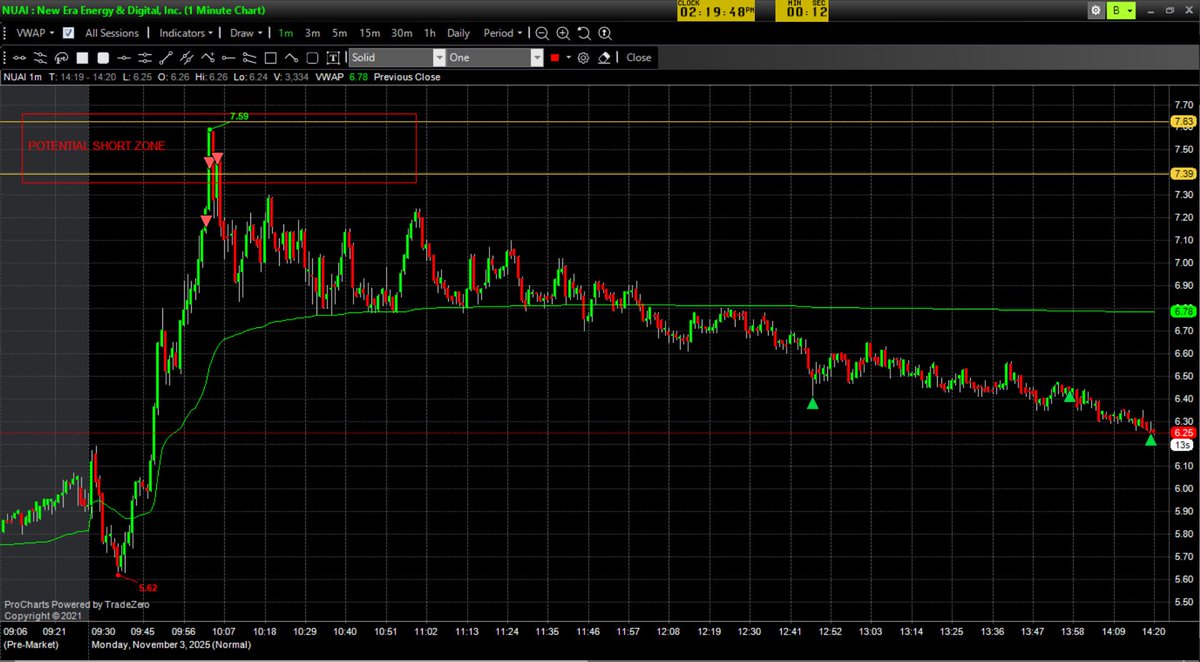
Task: Select the filled rounded square drawing tool
Action: tap(103, 58)
